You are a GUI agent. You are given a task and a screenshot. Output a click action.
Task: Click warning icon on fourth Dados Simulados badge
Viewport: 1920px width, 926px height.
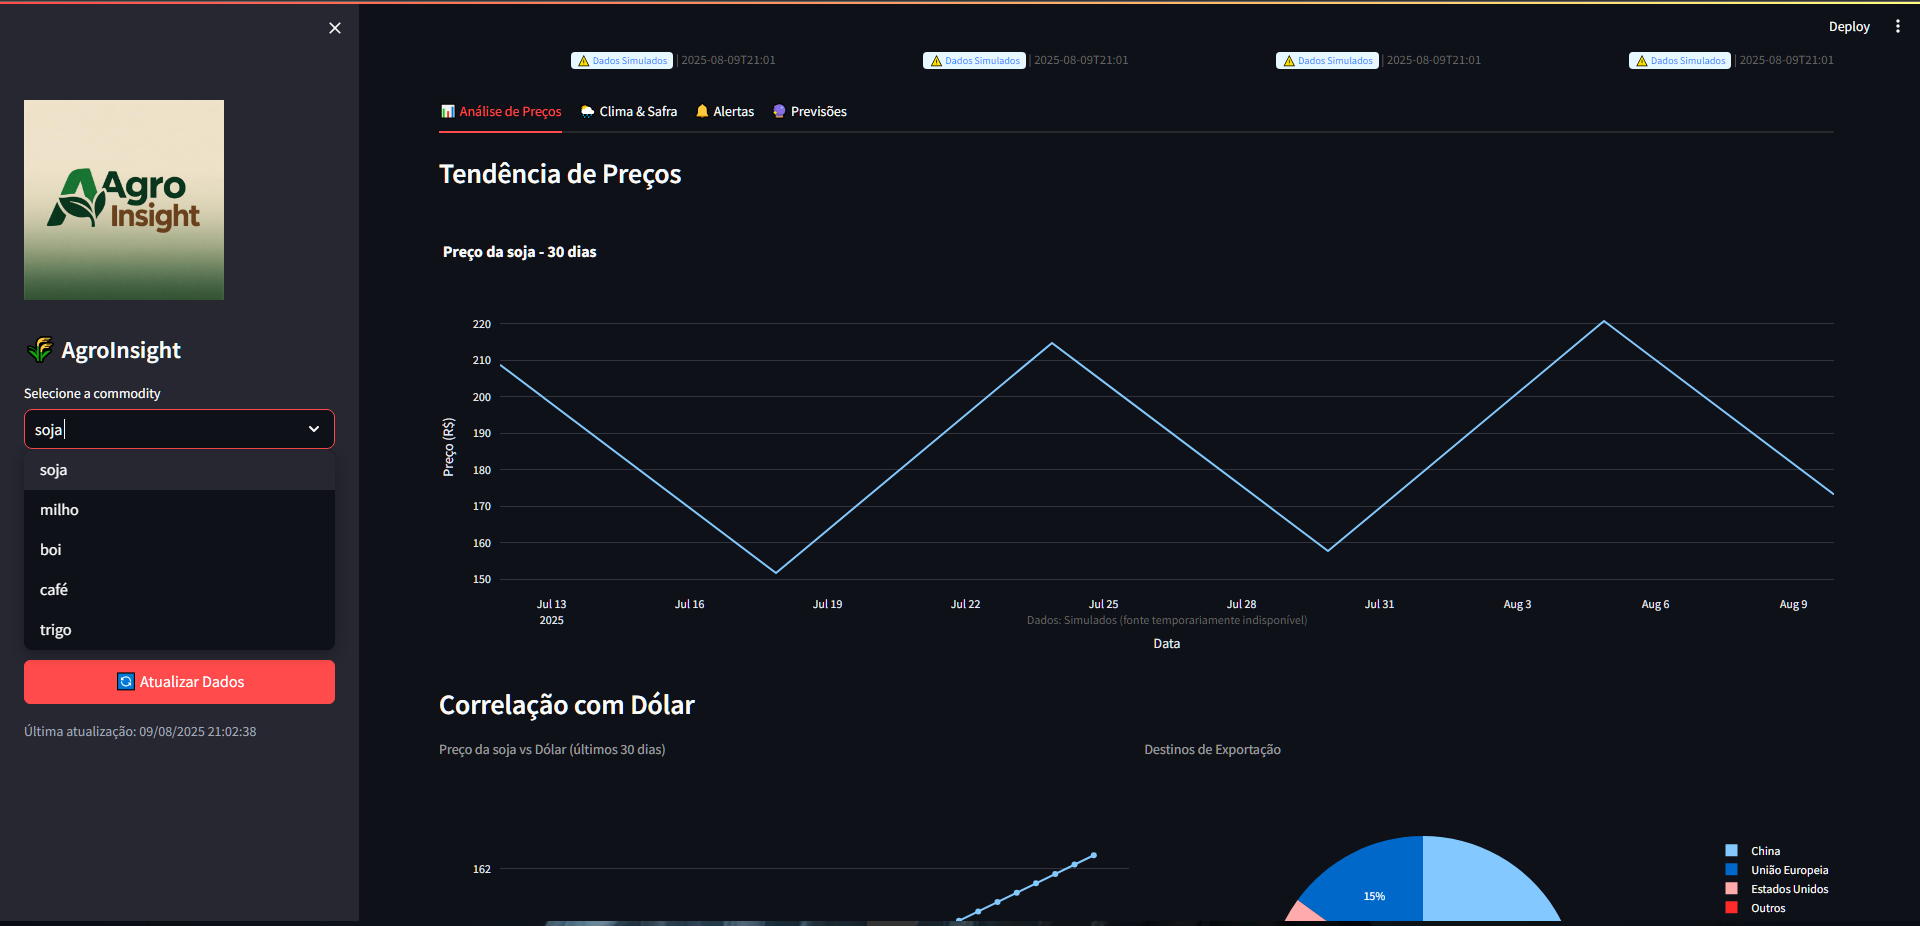pyautogui.click(x=1642, y=61)
